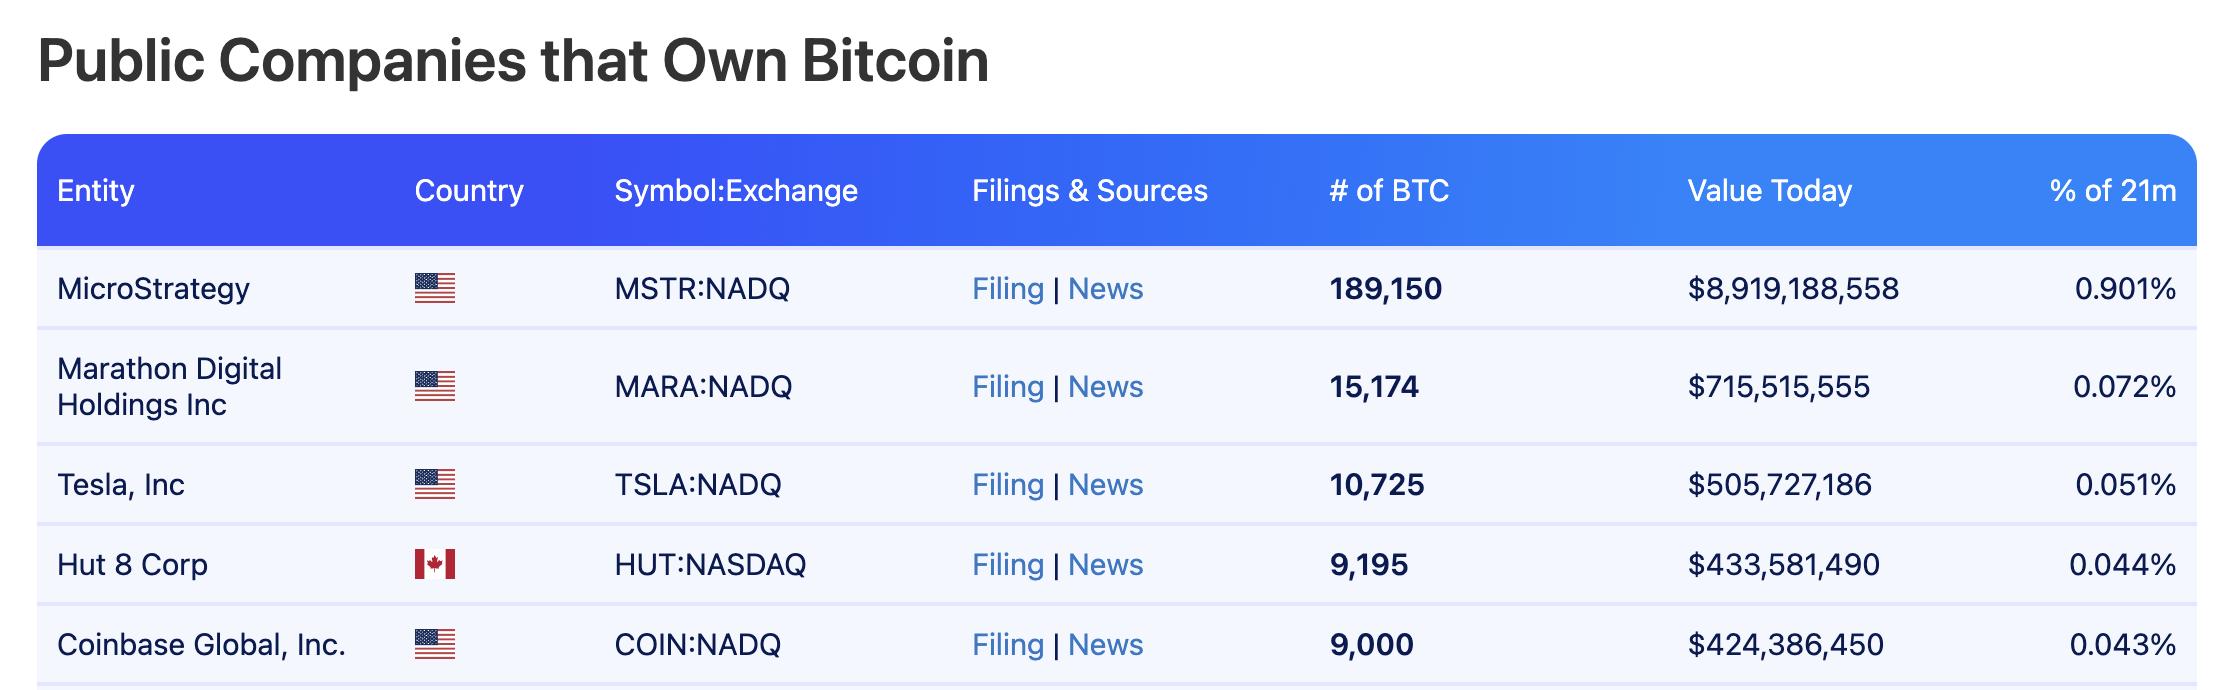Click the US flag beside Tesla, Inc
2234x690 pixels.
coord(434,484)
